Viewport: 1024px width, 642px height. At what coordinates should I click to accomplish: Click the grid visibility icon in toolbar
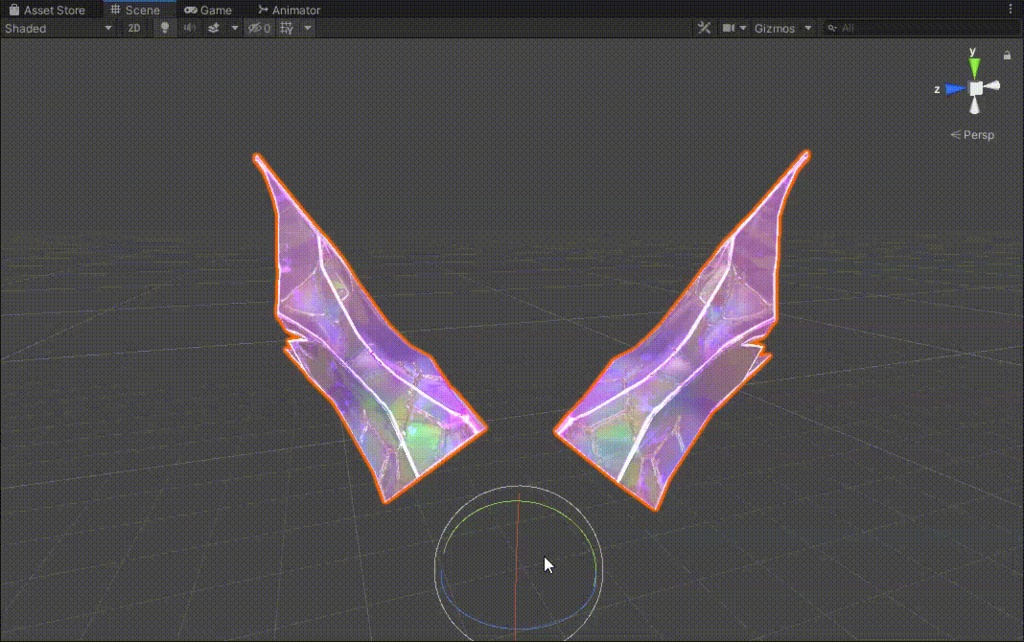click(x=286, y=28)
